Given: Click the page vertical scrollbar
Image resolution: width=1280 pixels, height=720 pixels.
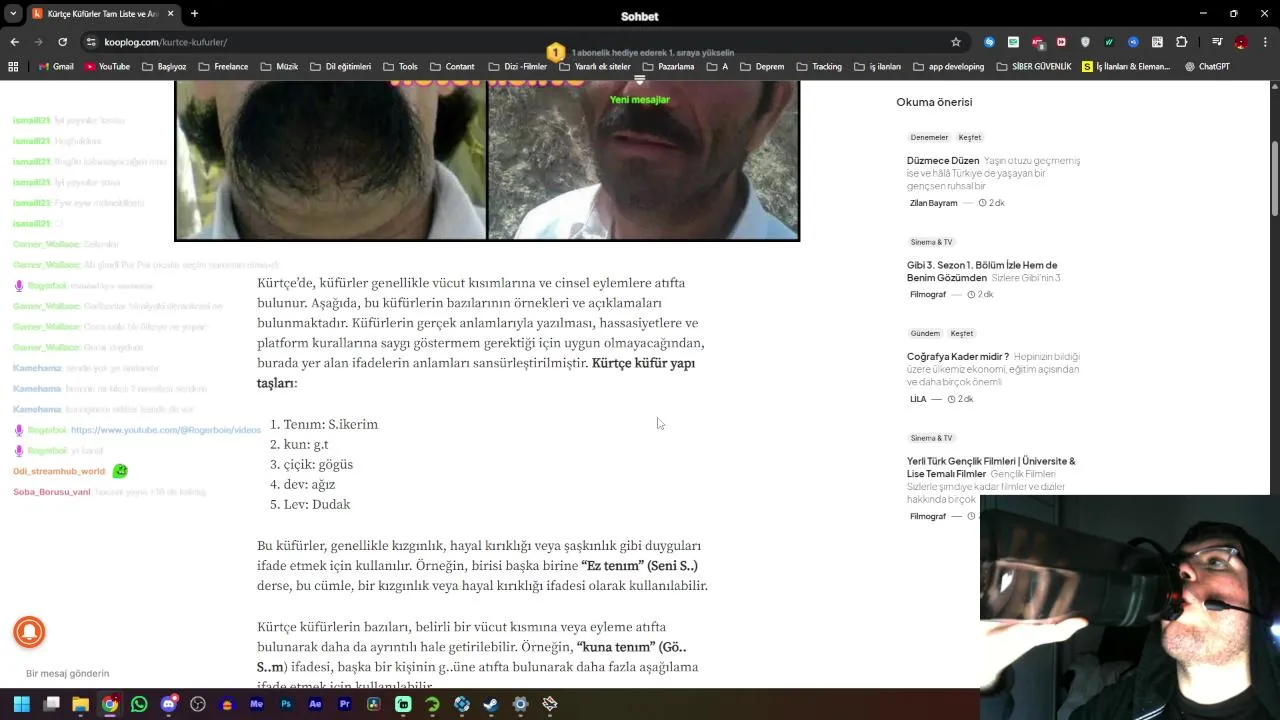Looking at the screenshot, I should pos(1274,180).
